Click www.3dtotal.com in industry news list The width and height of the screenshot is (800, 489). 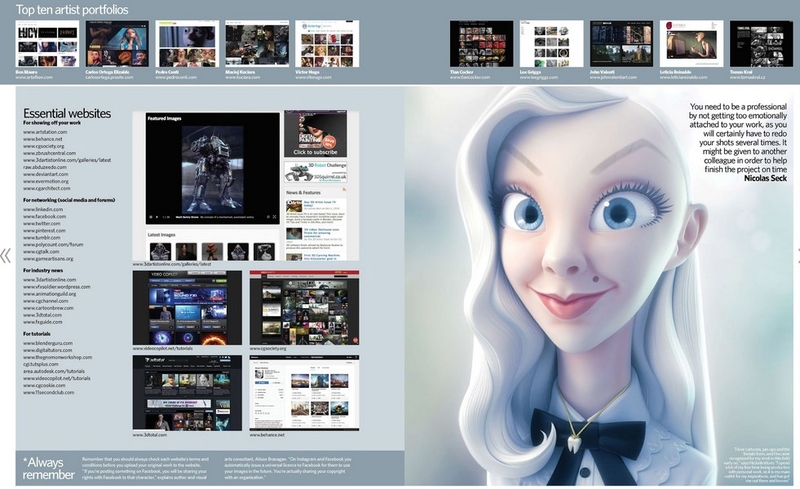click(42, 315)
